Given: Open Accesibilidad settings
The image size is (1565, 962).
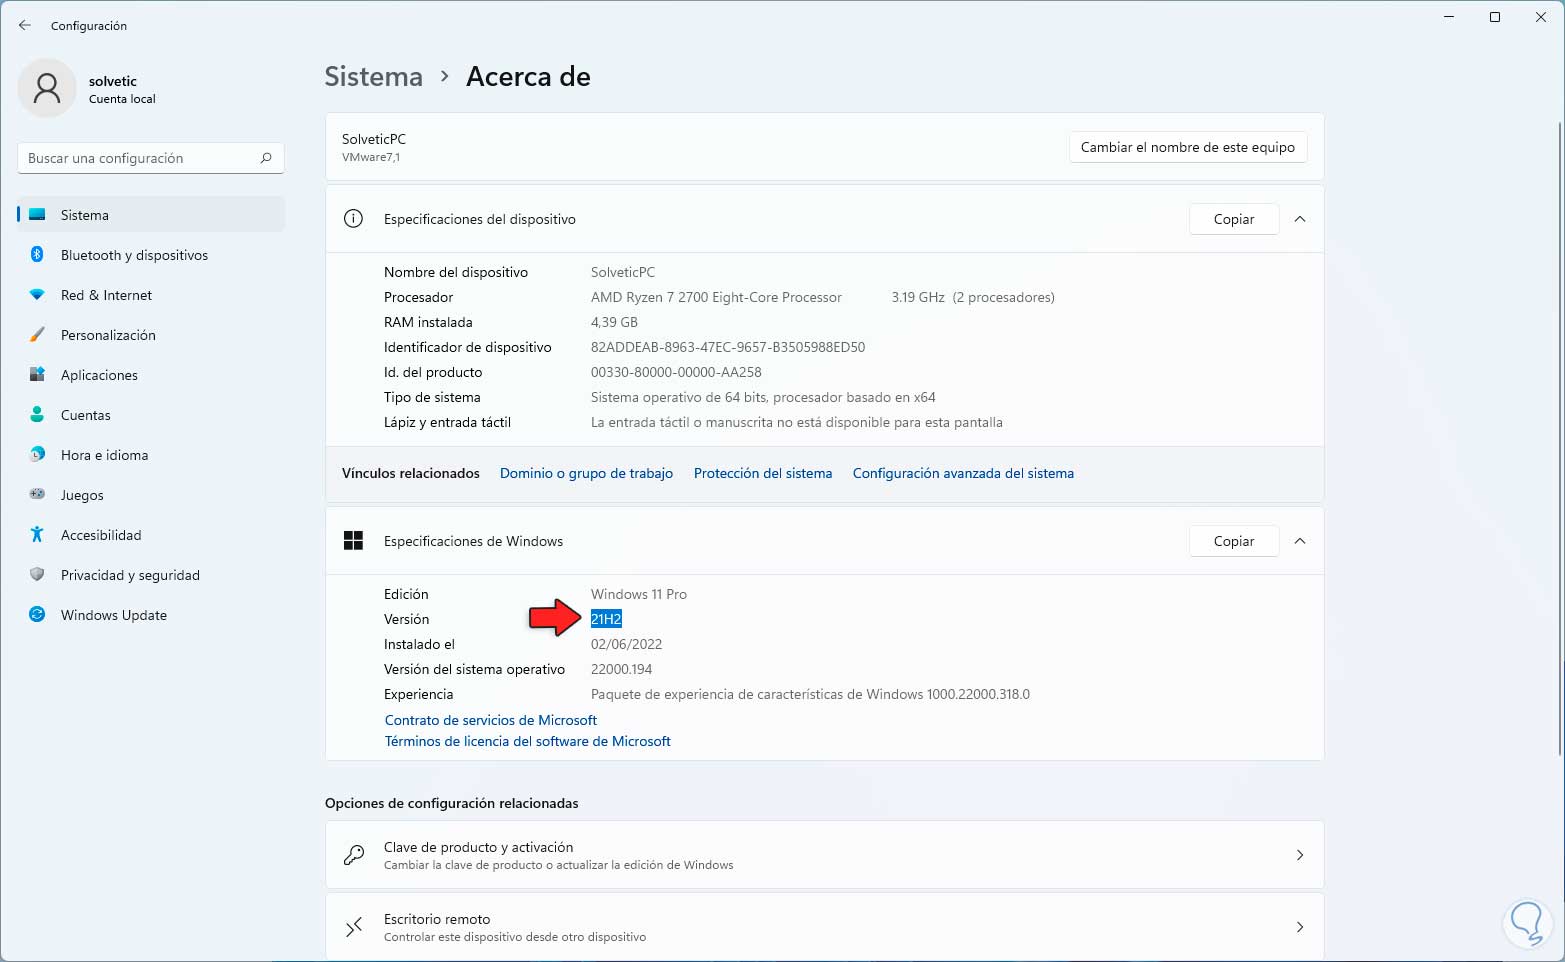Looking at the screenshot, I should (x=151, y=535).
